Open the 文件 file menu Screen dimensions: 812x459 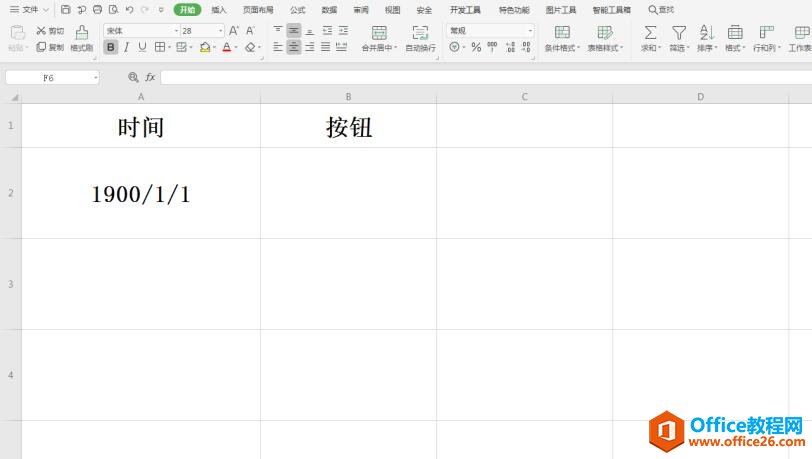tap(29, 9)
